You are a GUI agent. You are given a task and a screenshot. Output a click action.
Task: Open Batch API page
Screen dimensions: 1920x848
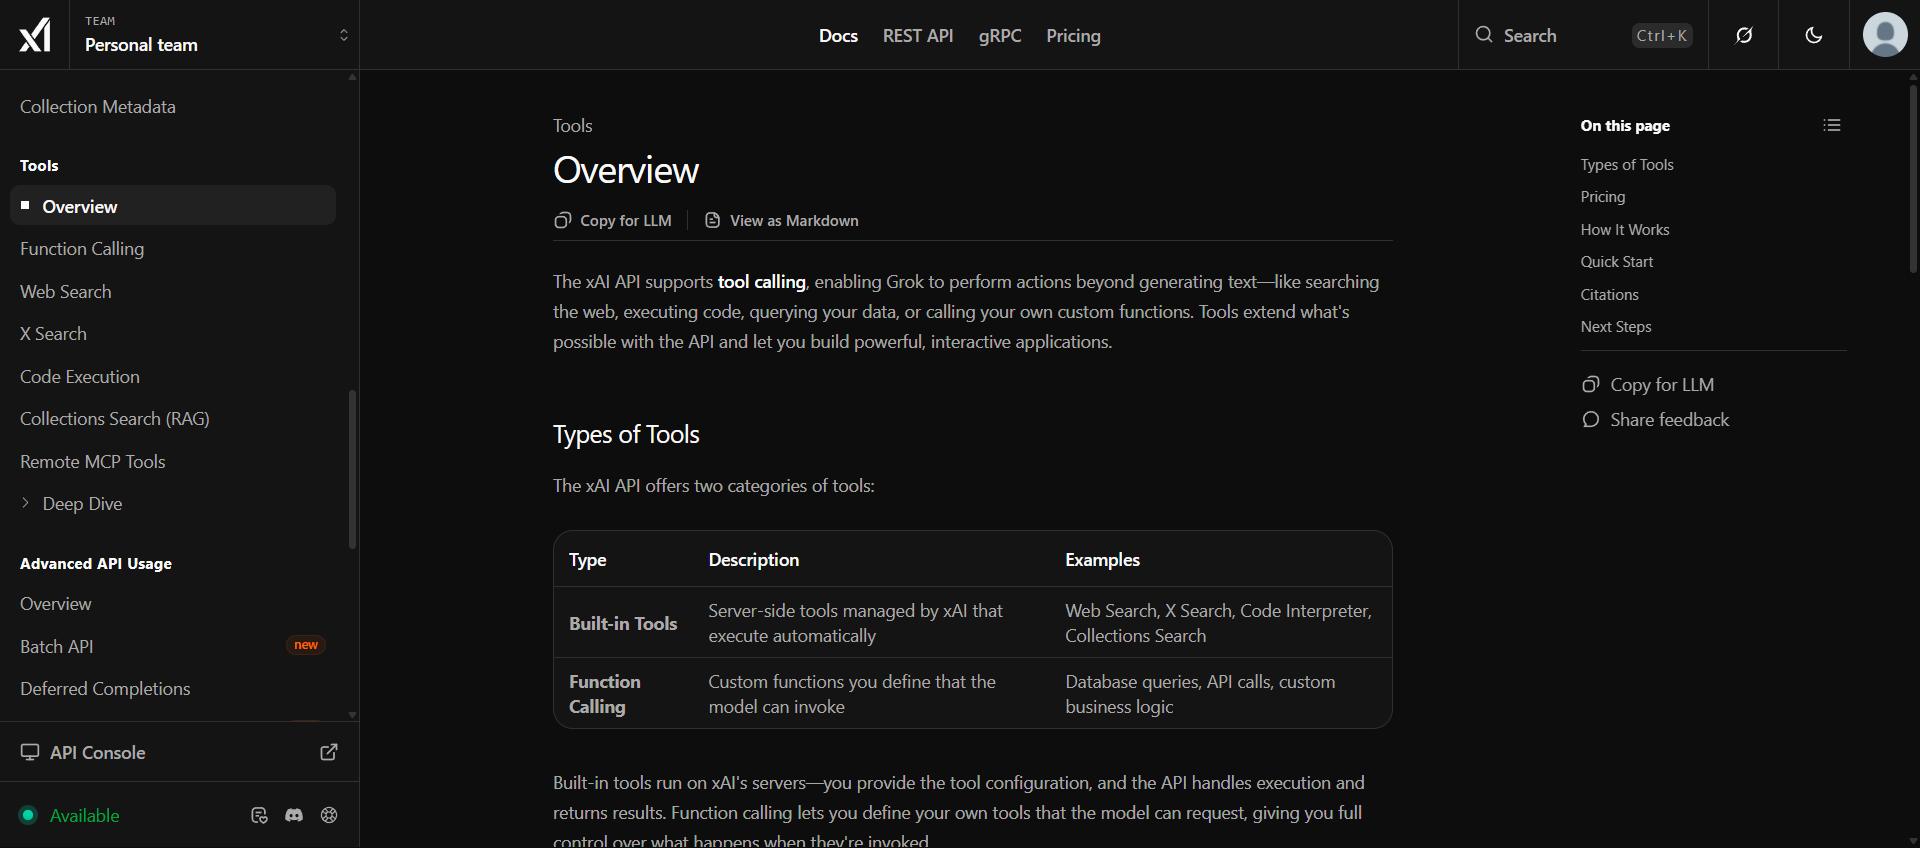57,647
